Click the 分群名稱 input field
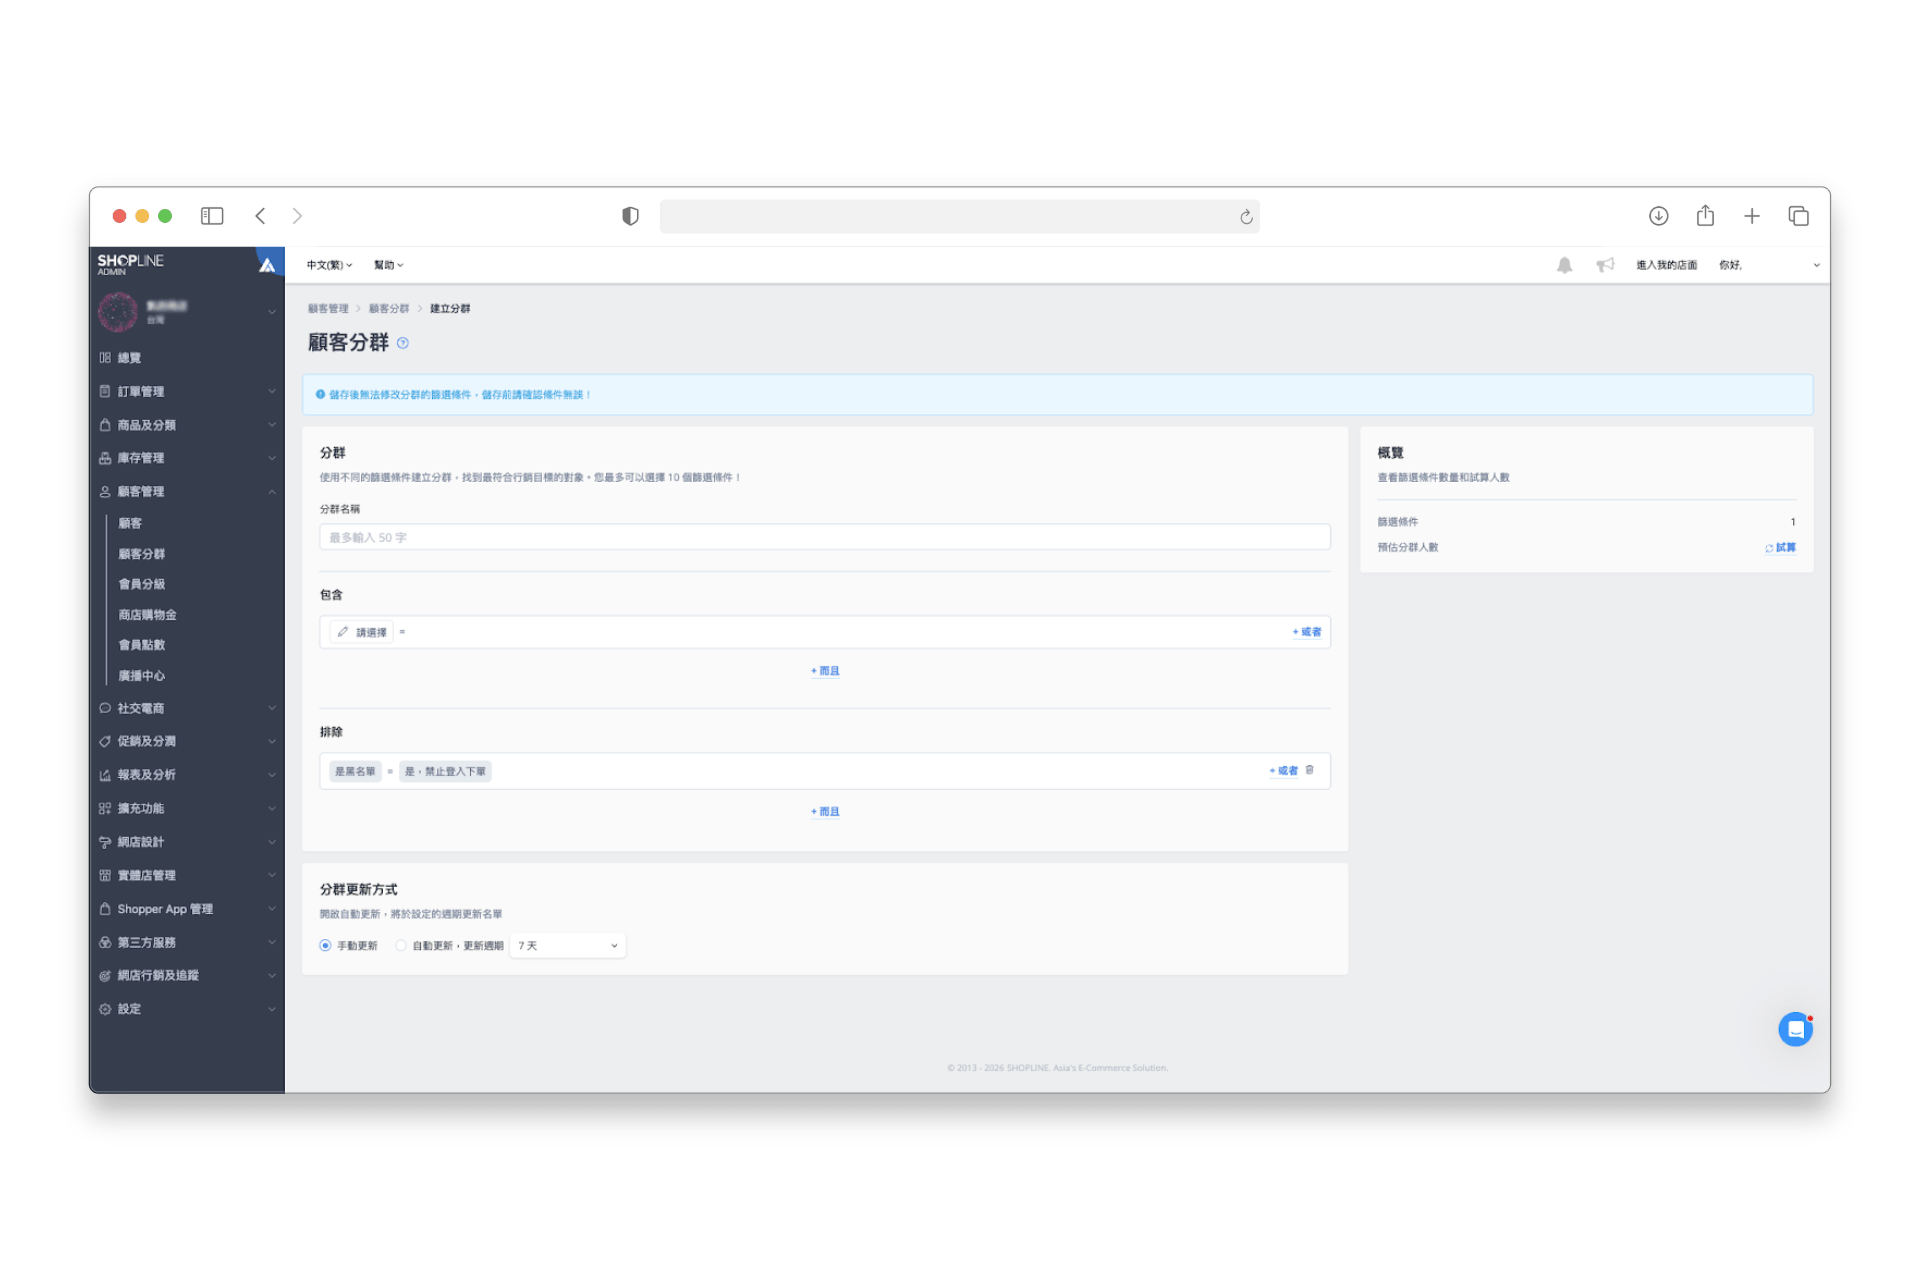The height and width of the screenshot is (1280, 1920). (x=825, y=537)
